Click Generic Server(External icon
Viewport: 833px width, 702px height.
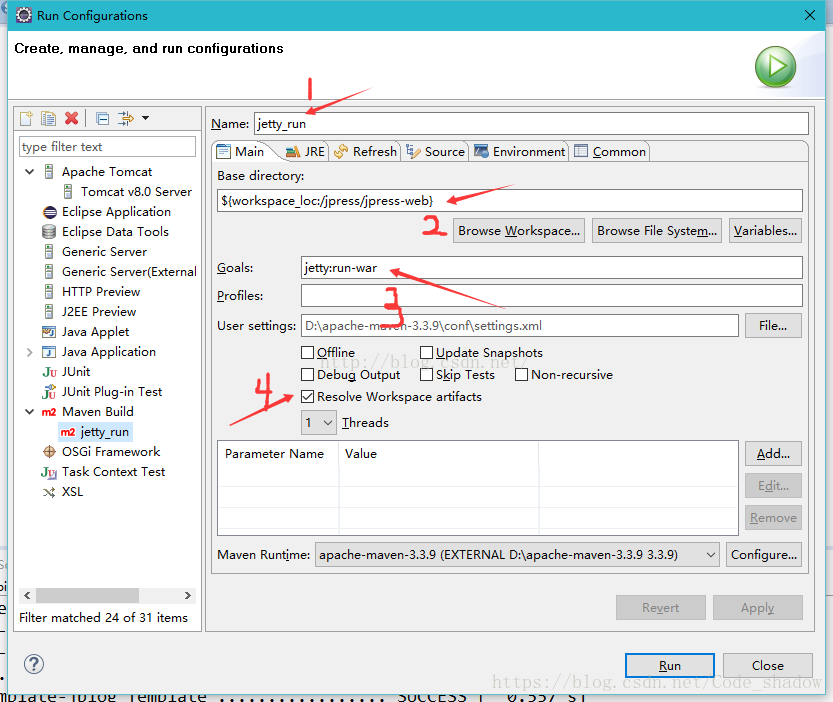pyautogui.click(x=49, y=272)
